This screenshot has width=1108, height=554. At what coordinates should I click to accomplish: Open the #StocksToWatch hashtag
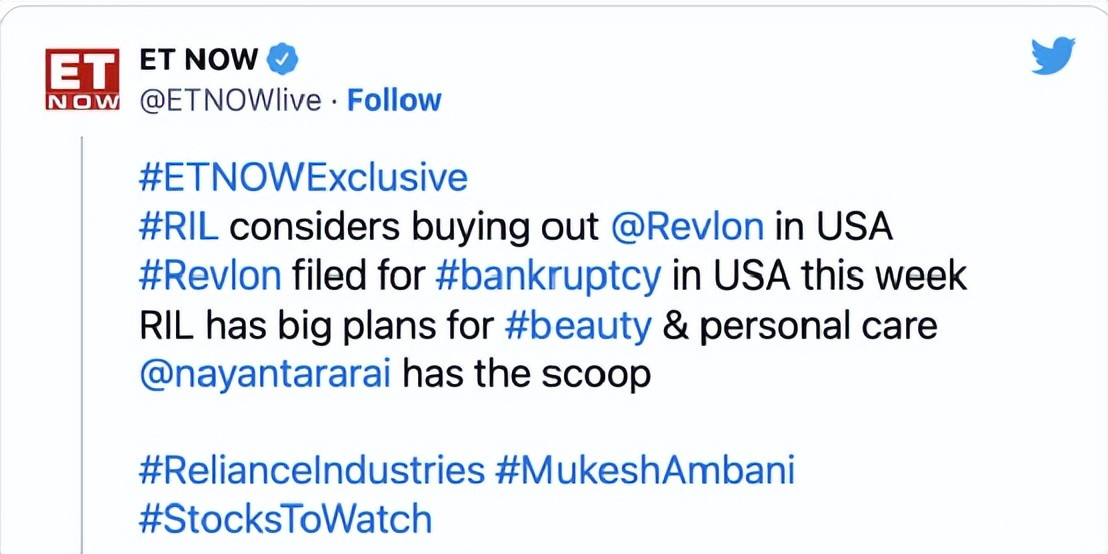click(x=285, y=519)
